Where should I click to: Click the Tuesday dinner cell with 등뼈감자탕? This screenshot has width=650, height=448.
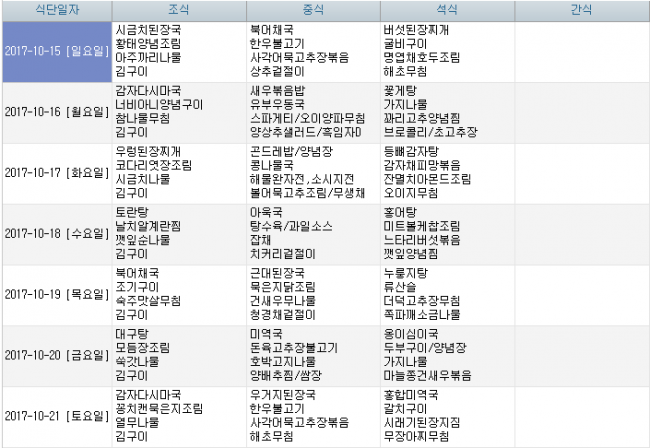click(446, 172)
